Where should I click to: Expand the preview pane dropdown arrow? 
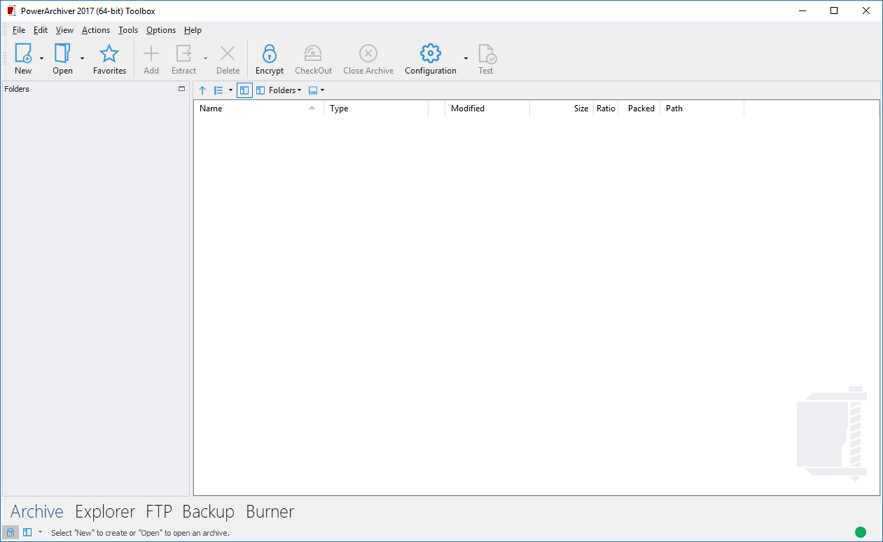(x=323, y=90)
